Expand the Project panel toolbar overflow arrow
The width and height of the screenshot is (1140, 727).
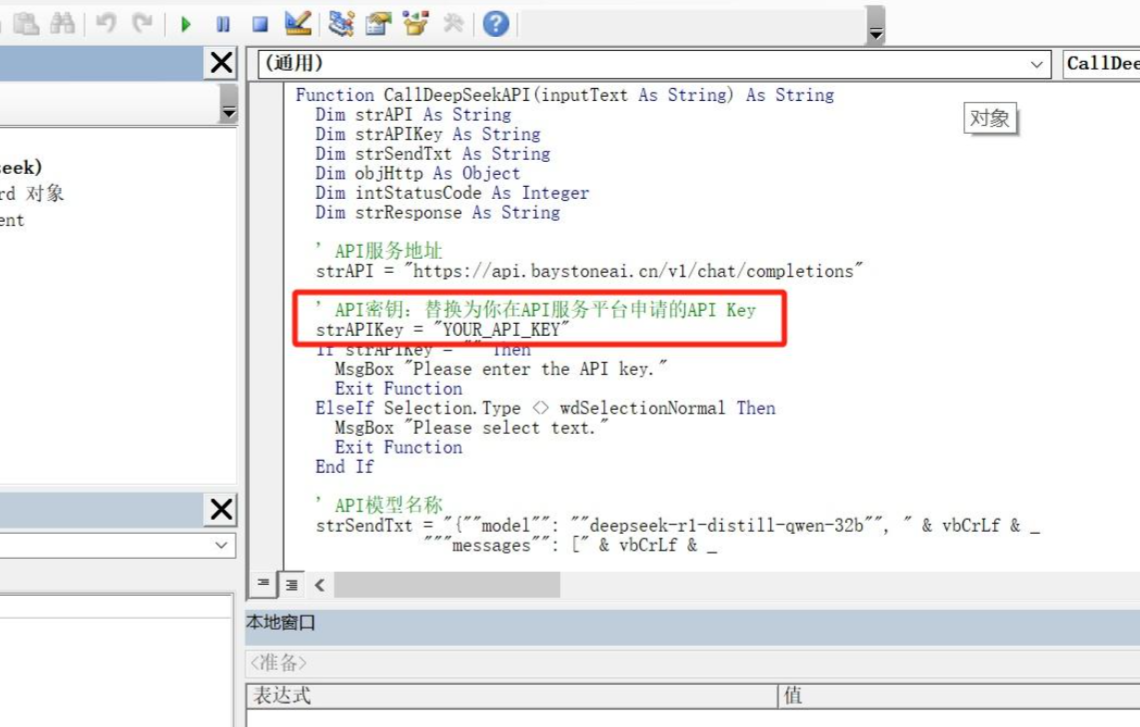pos(229,104)
